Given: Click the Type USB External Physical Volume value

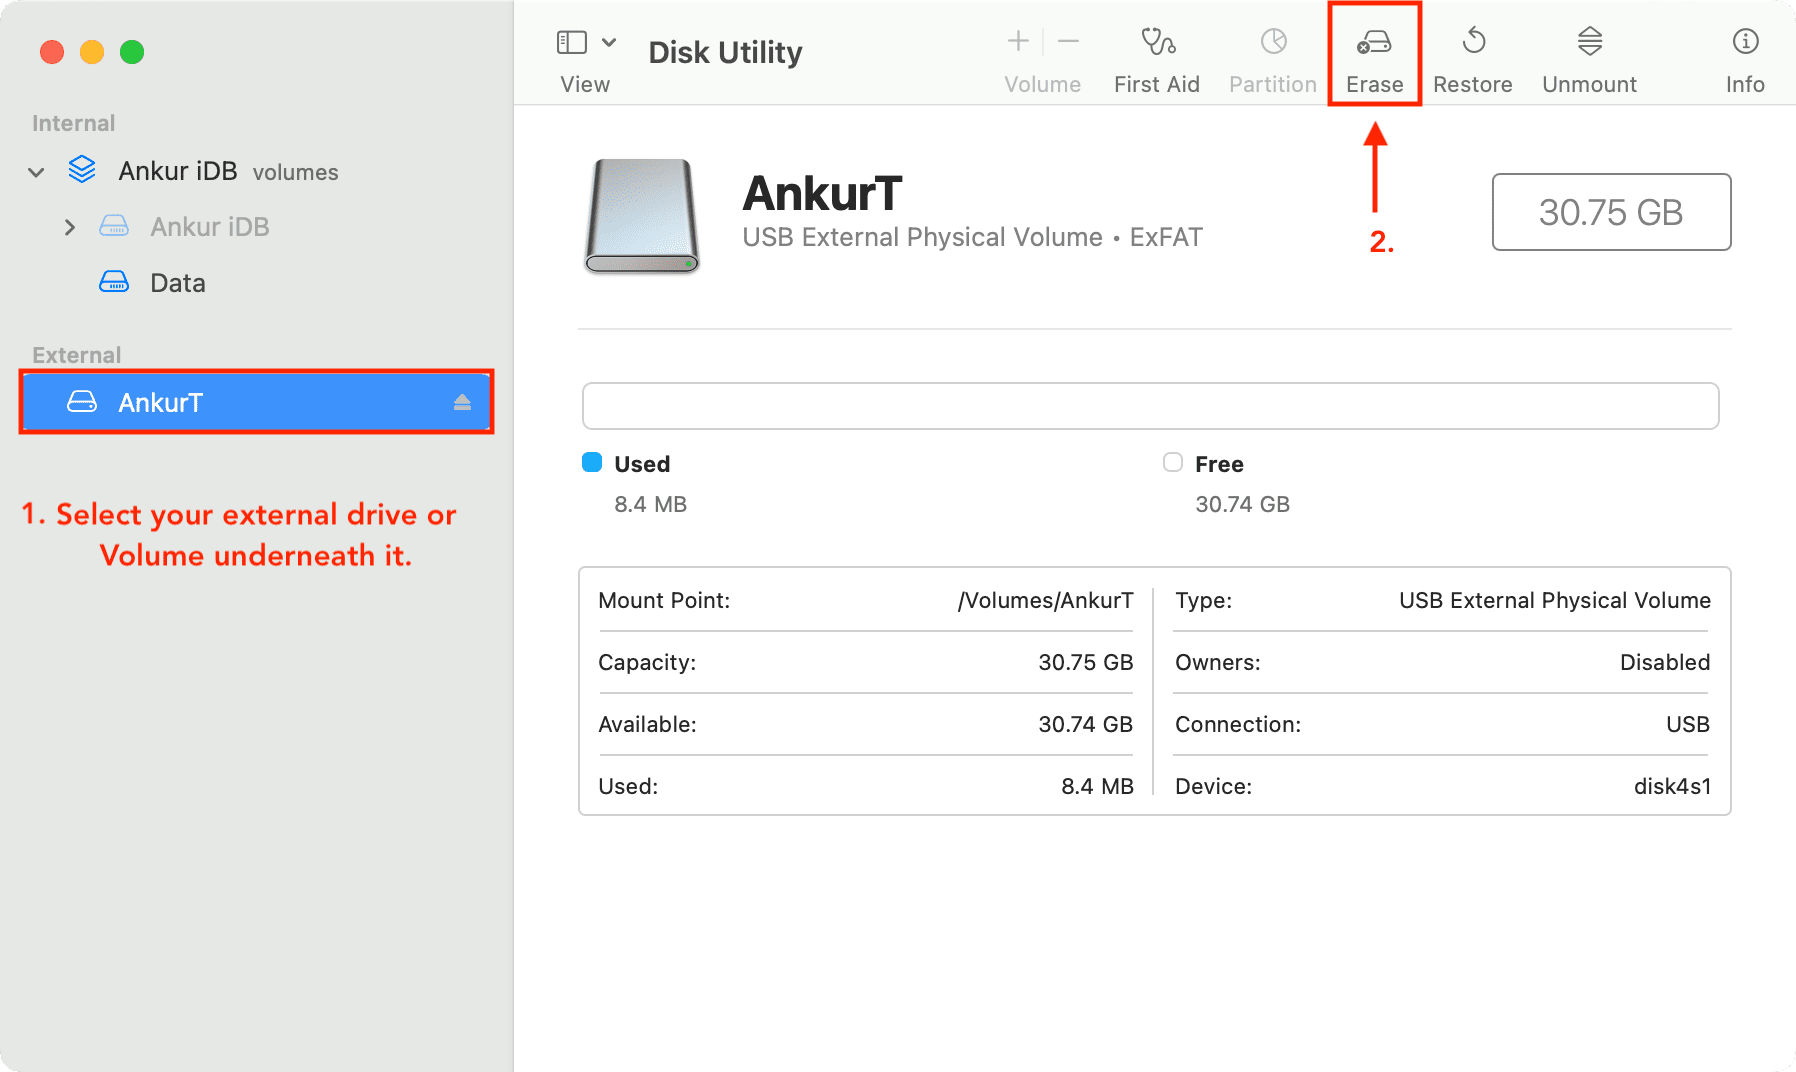Looking at the screenshot, I should (1554, 600).
